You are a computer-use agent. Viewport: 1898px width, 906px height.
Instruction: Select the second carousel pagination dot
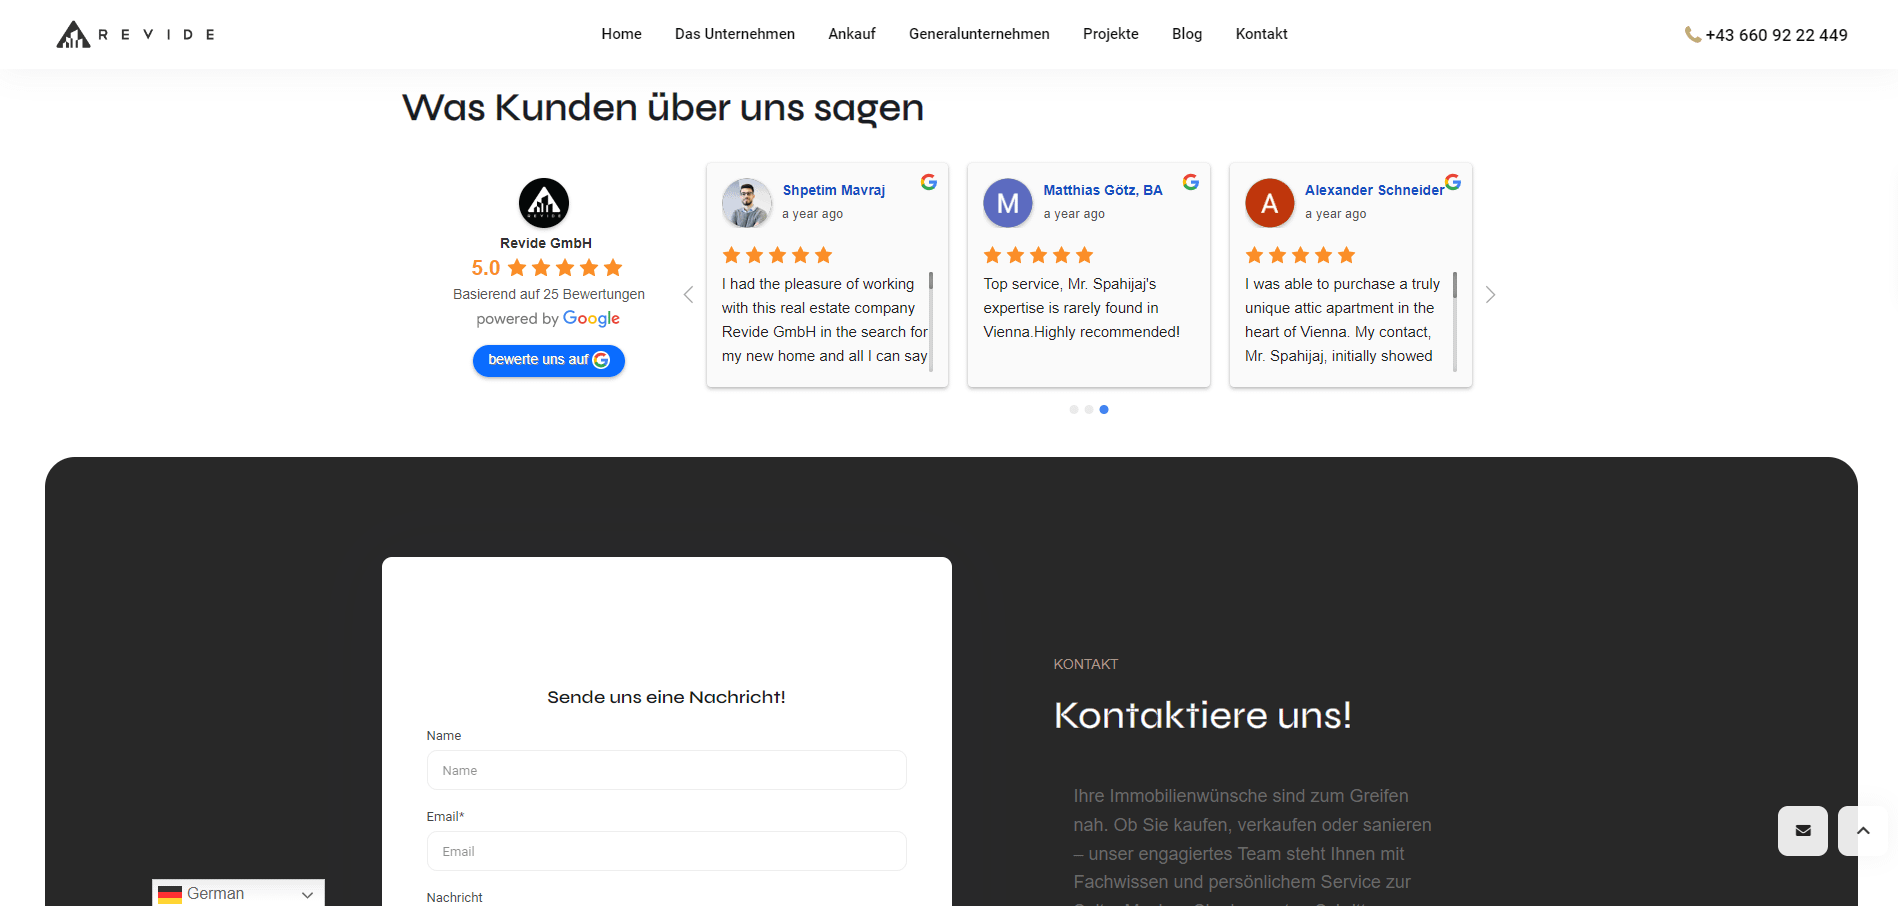tap(1089, 409)
